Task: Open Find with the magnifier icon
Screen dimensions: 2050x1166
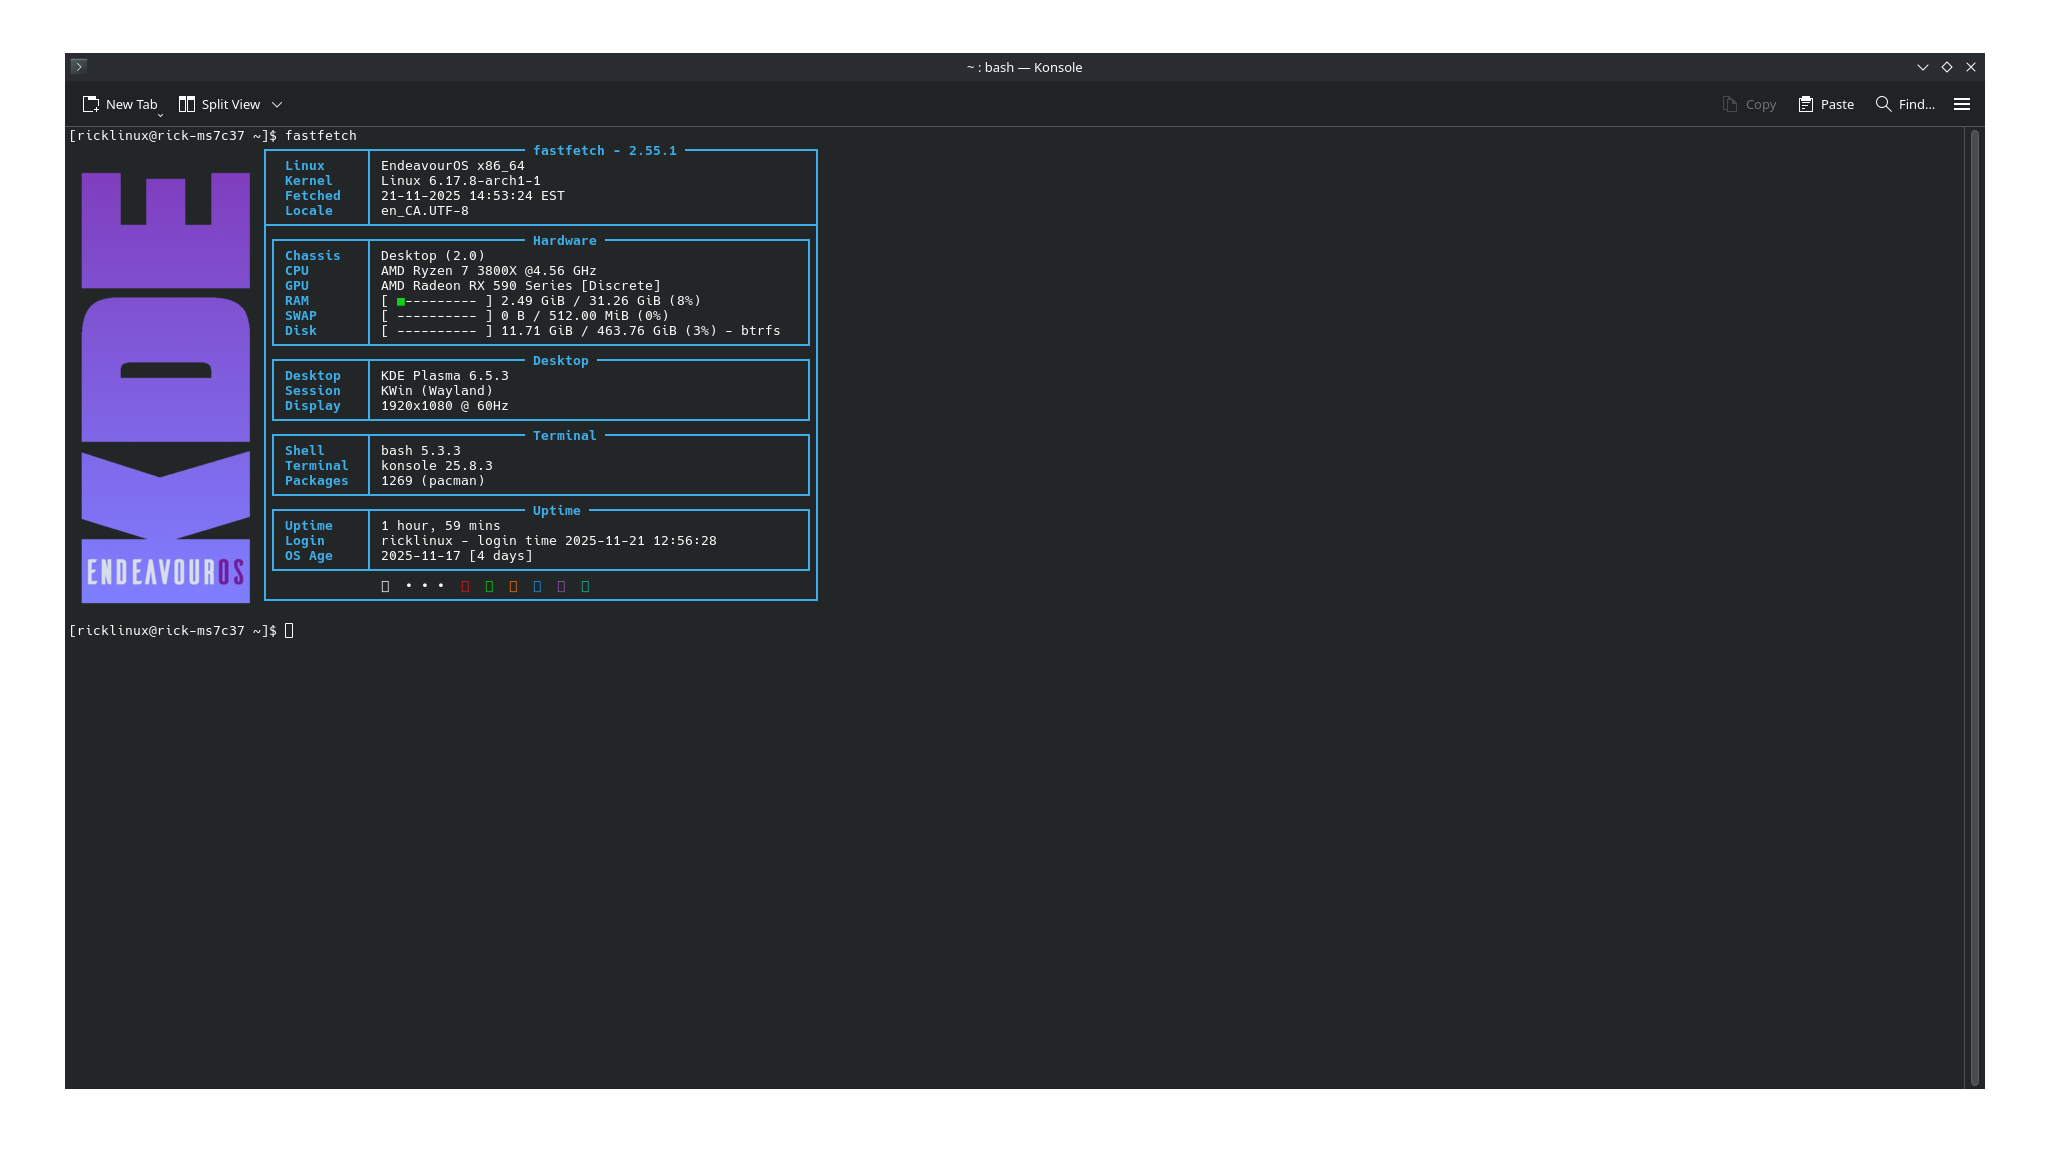Action: (x=1883, y=104)
